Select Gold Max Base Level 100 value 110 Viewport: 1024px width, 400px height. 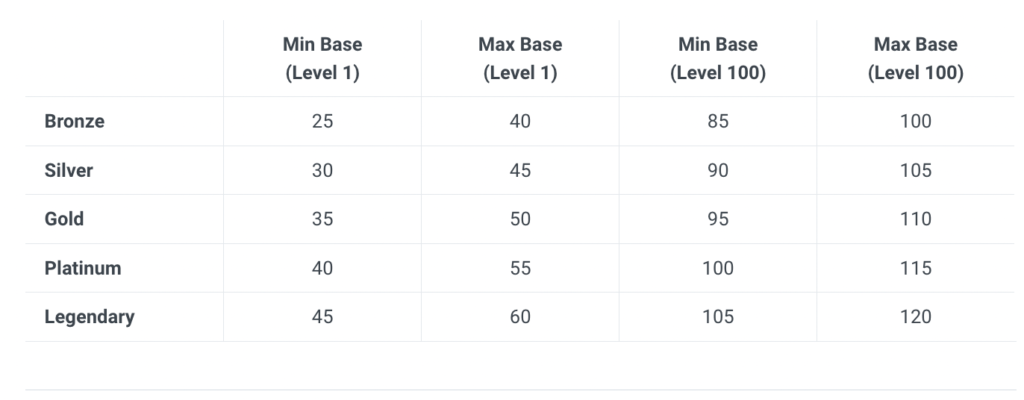coord(915,219)
